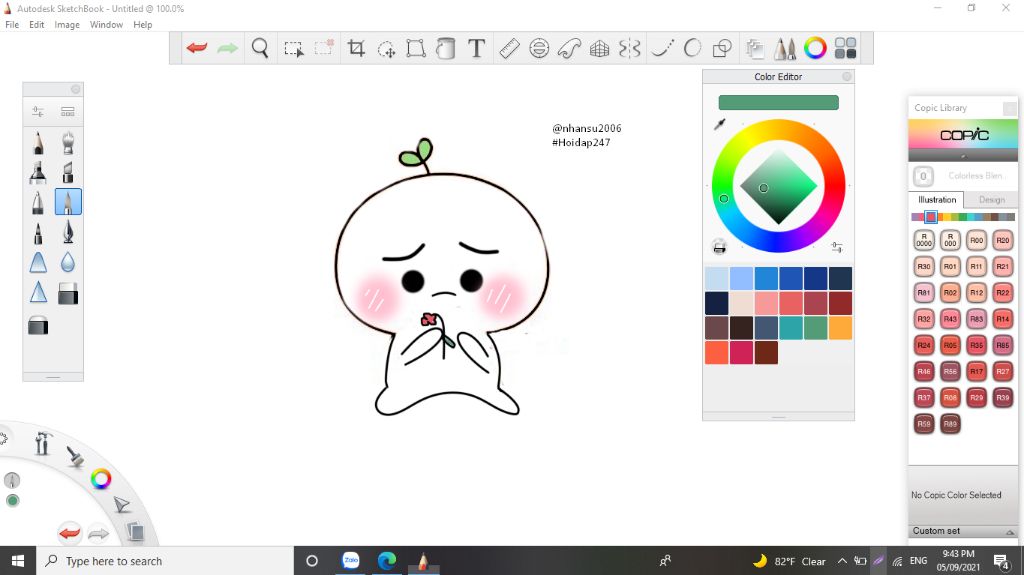Toggle the Symmetry tool
The height and width of the screenshot is (575, 1024).
coord(630,48)
